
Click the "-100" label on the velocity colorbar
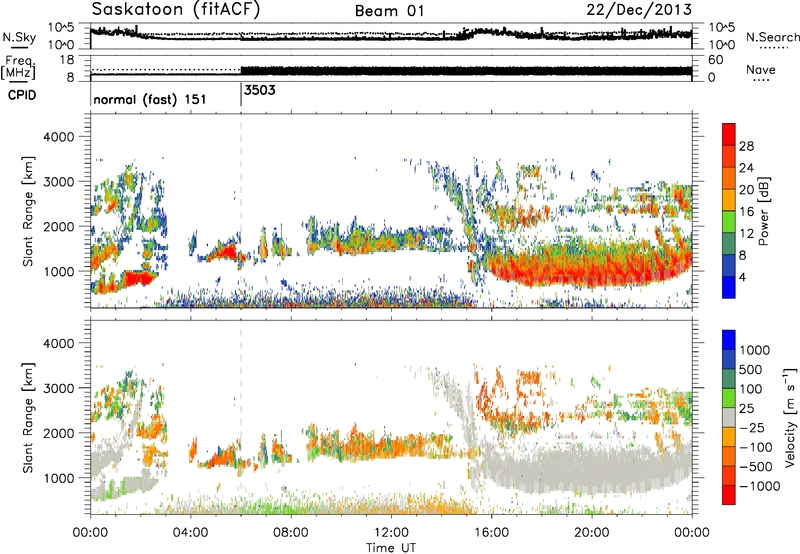coord(756,447)
